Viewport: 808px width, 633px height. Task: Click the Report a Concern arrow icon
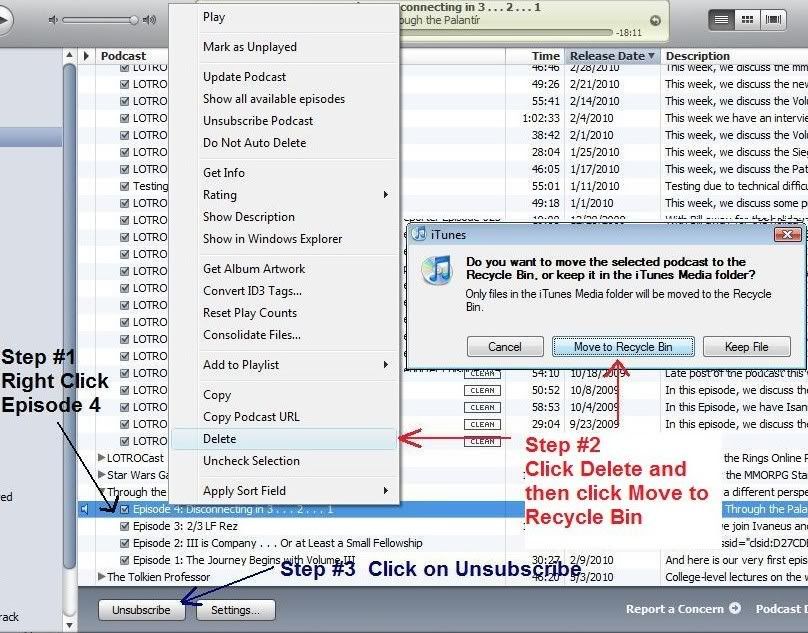(735, 609)
